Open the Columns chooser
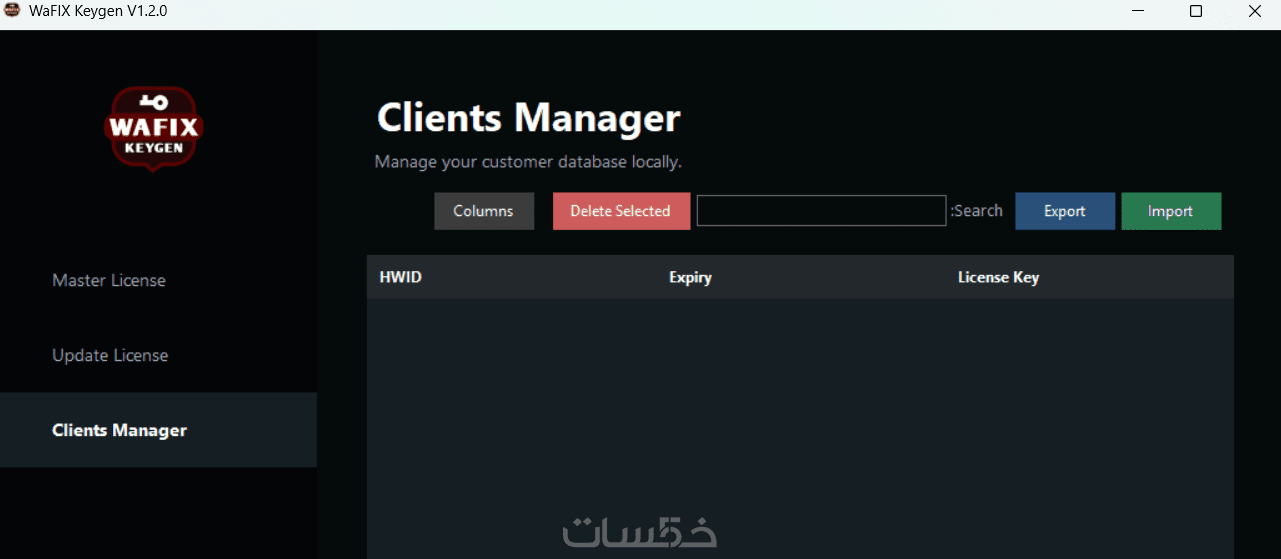The width and height of the screenshot is (1281, 559). coord(484,211)
